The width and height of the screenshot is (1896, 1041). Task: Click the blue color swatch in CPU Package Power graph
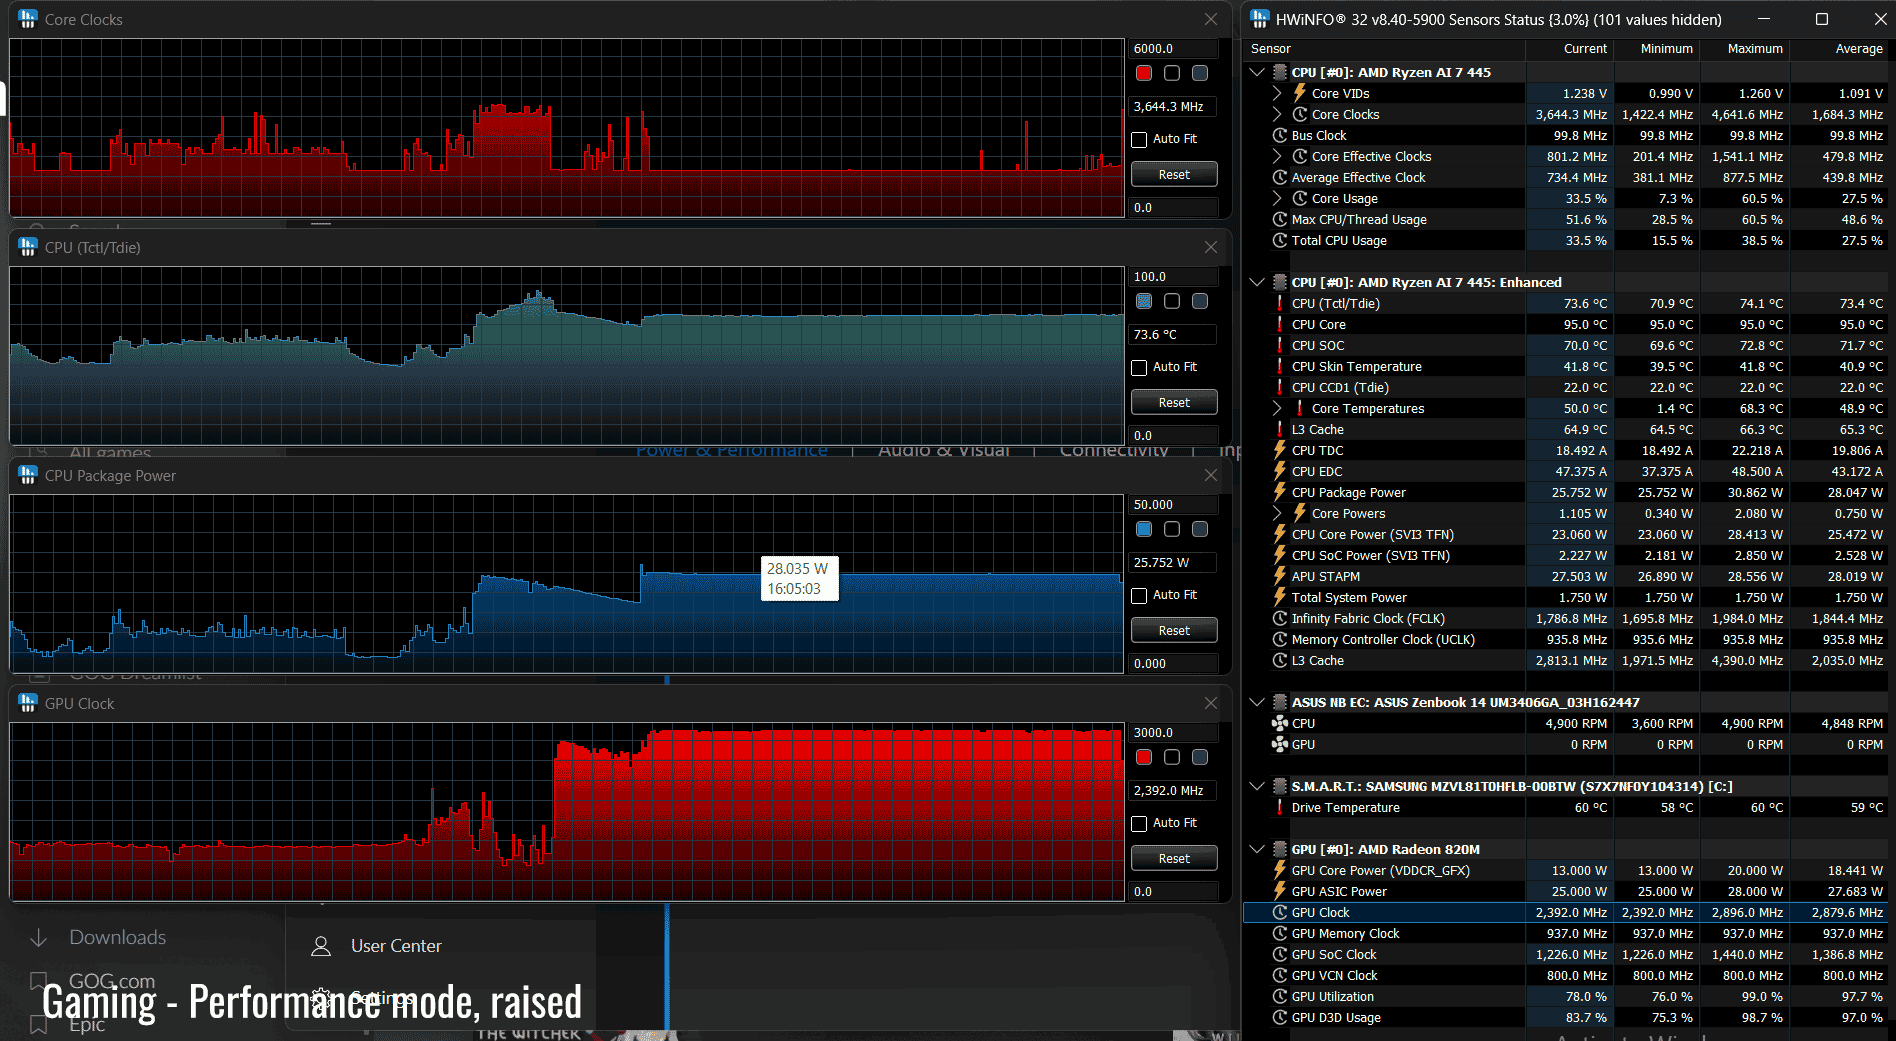[1144, 529]
